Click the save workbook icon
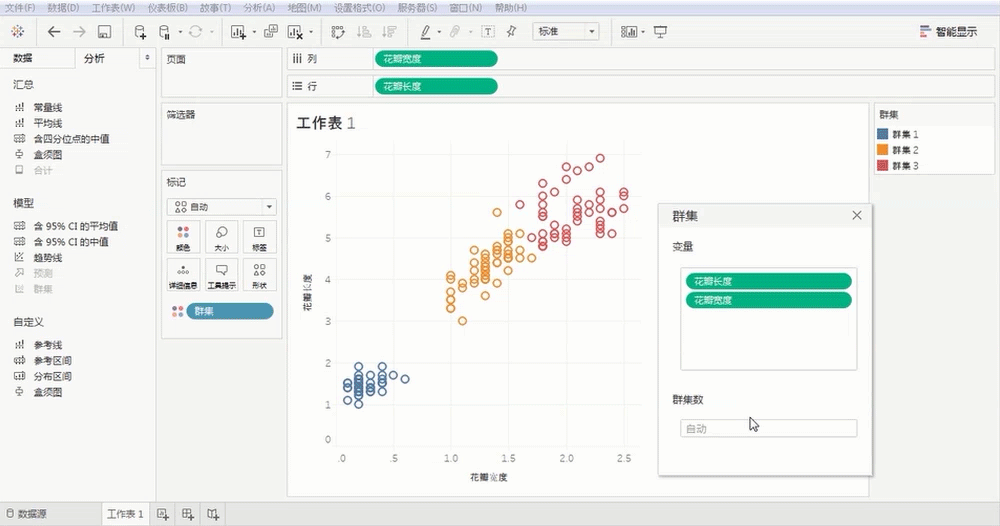1000x526 pixels. coord(104,32)
